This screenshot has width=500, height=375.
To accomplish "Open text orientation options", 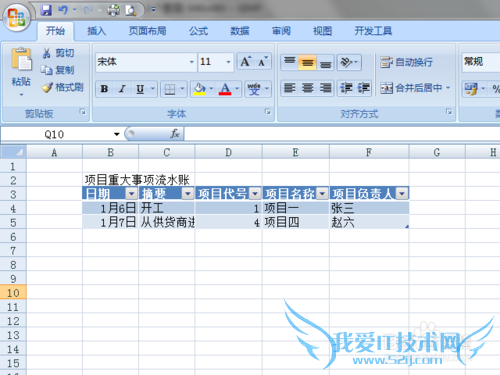I will tap(349, 62).
